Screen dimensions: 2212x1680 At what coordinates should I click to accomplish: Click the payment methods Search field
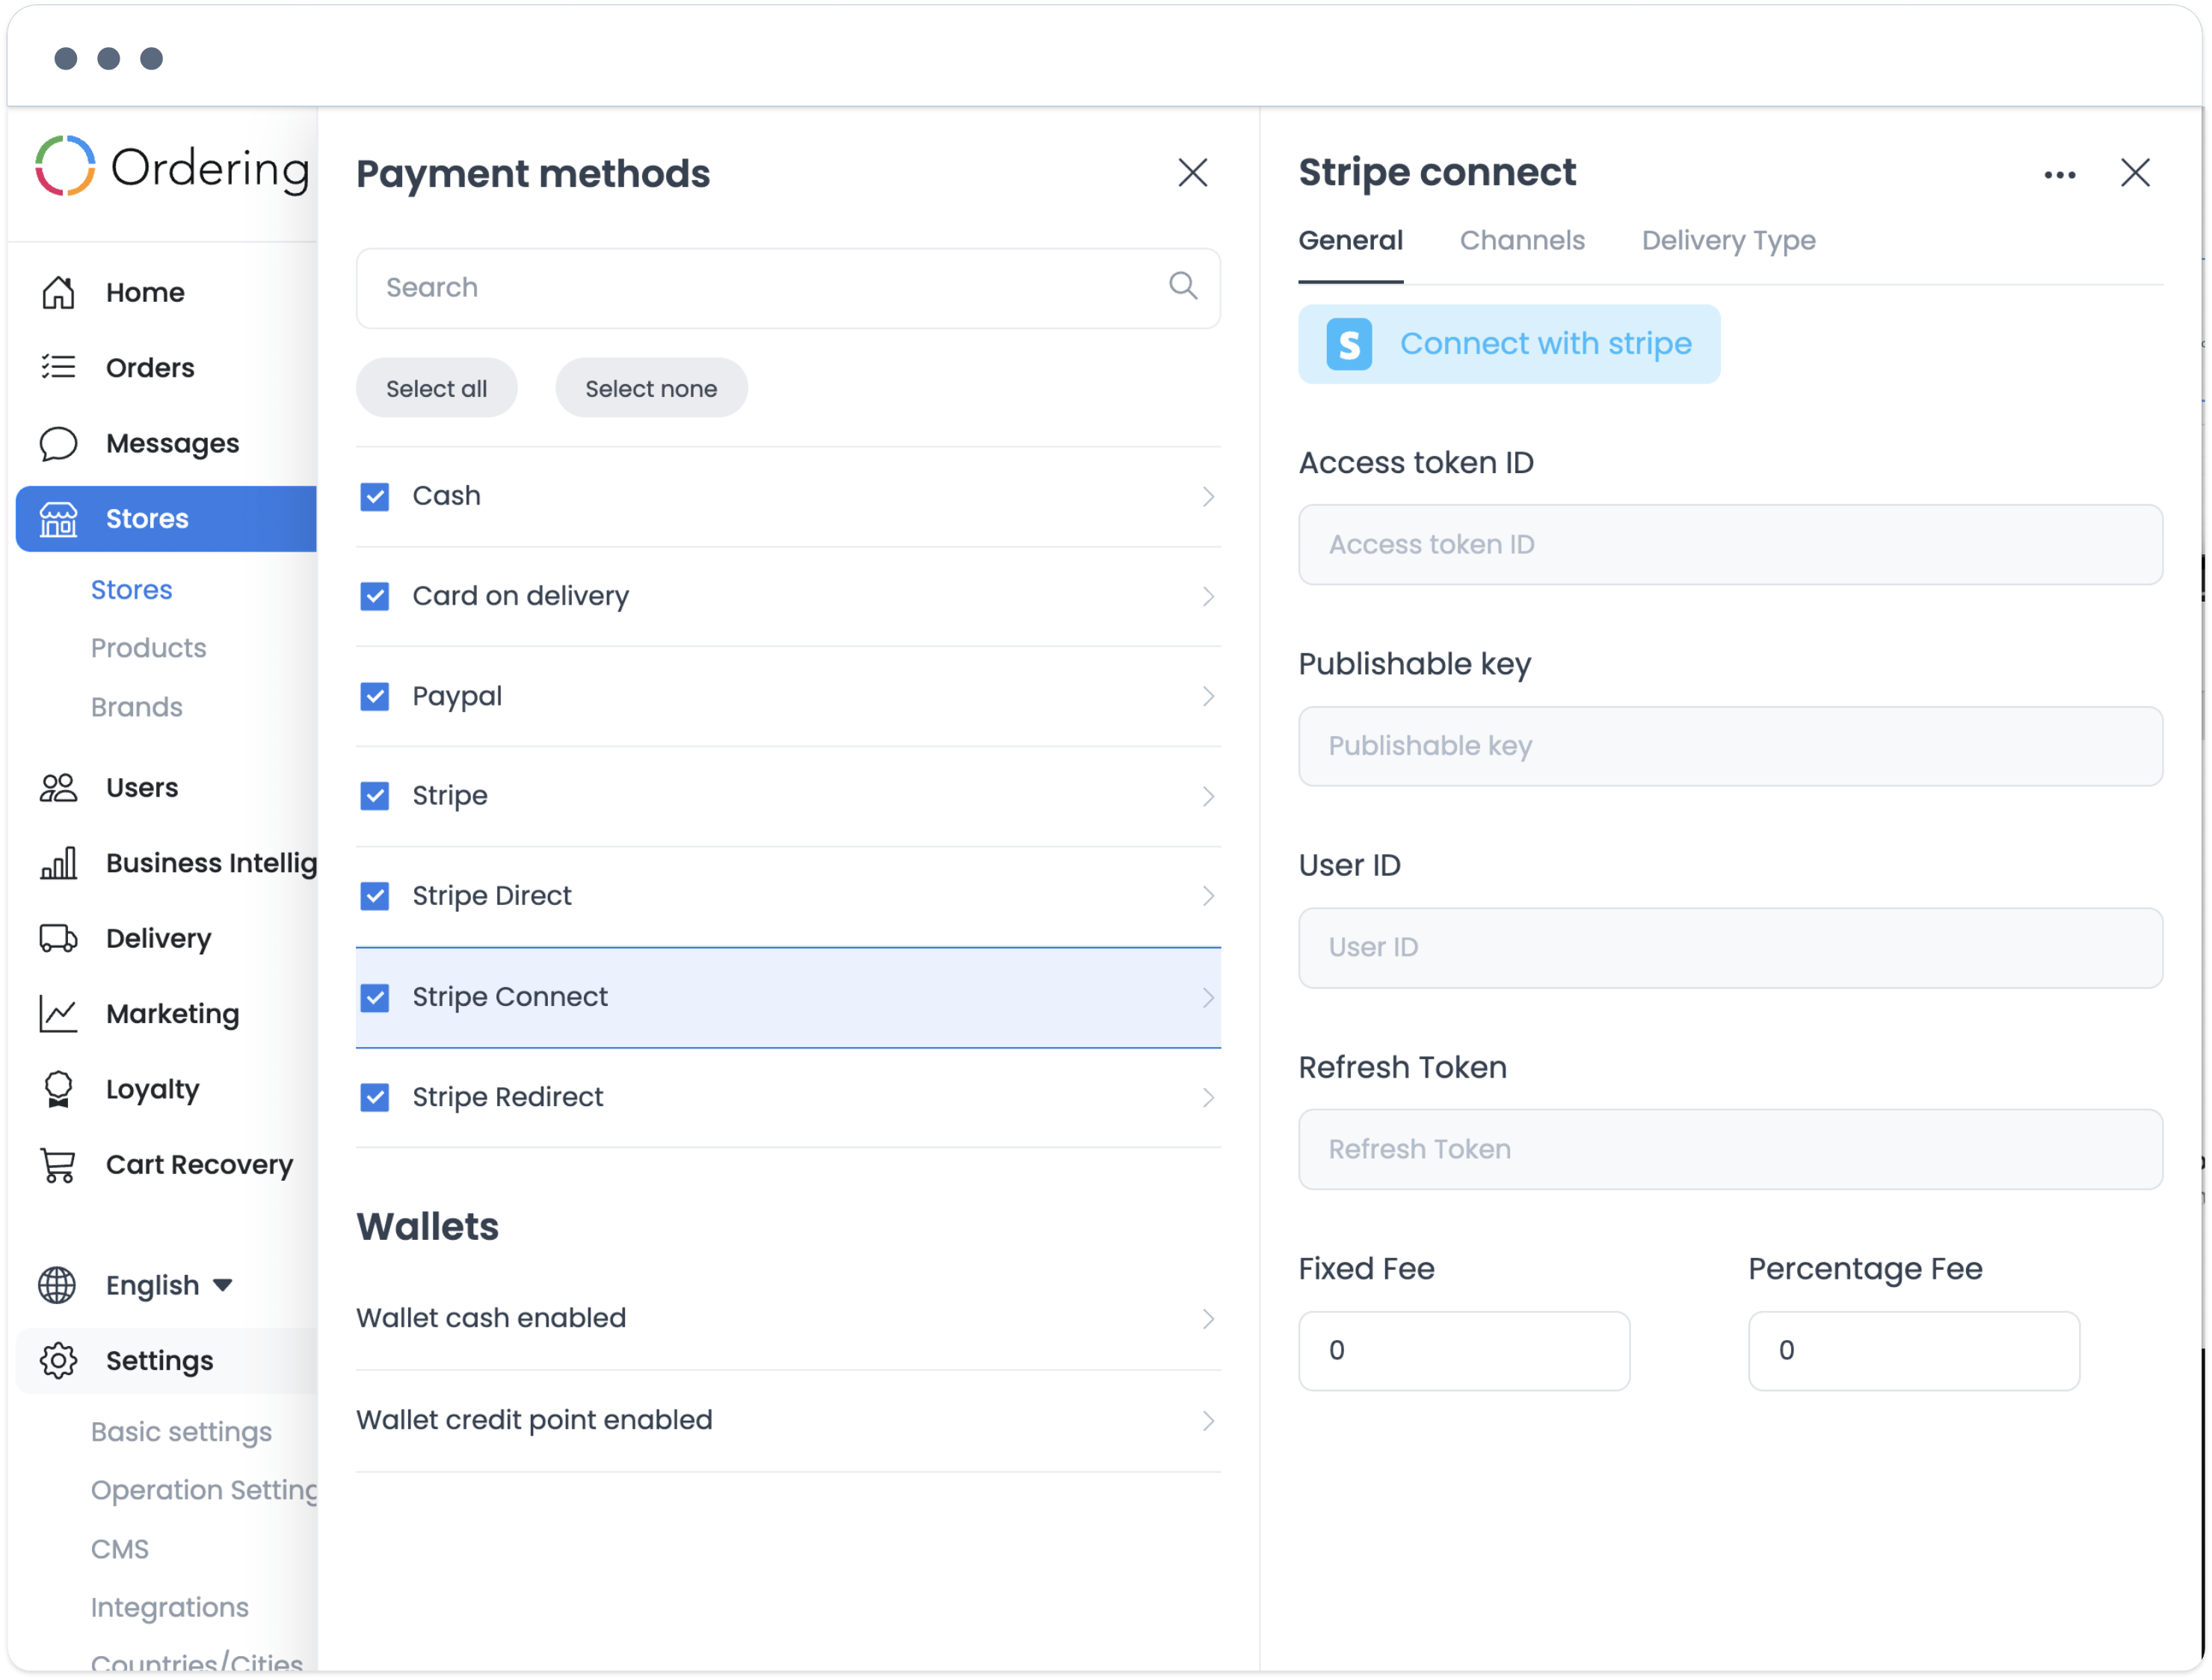click(788, 288)
